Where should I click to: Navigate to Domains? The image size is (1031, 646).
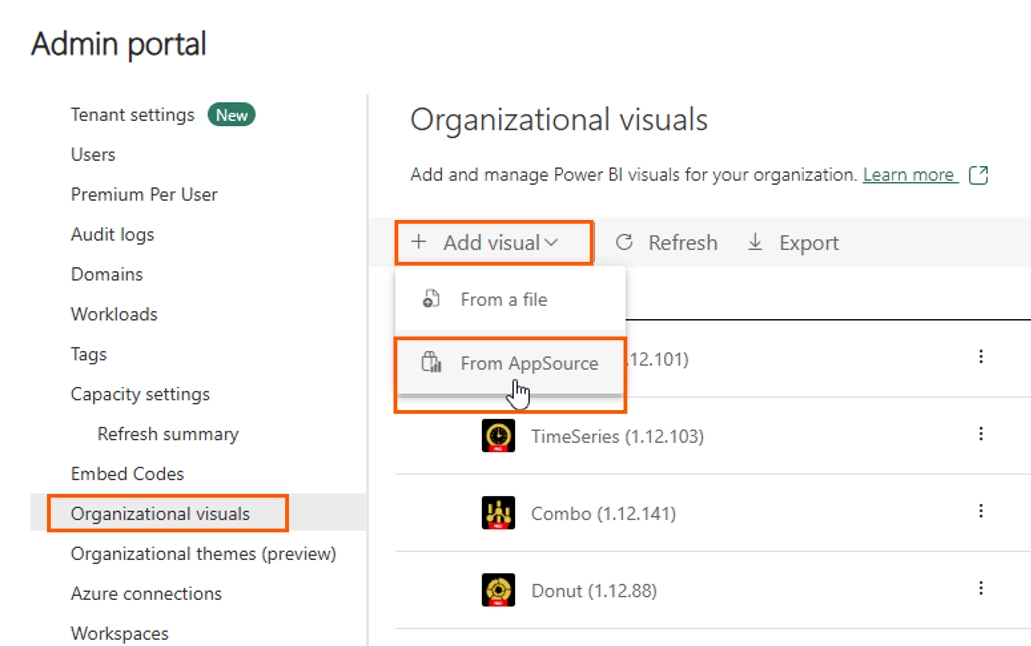[x=107, y=274]
